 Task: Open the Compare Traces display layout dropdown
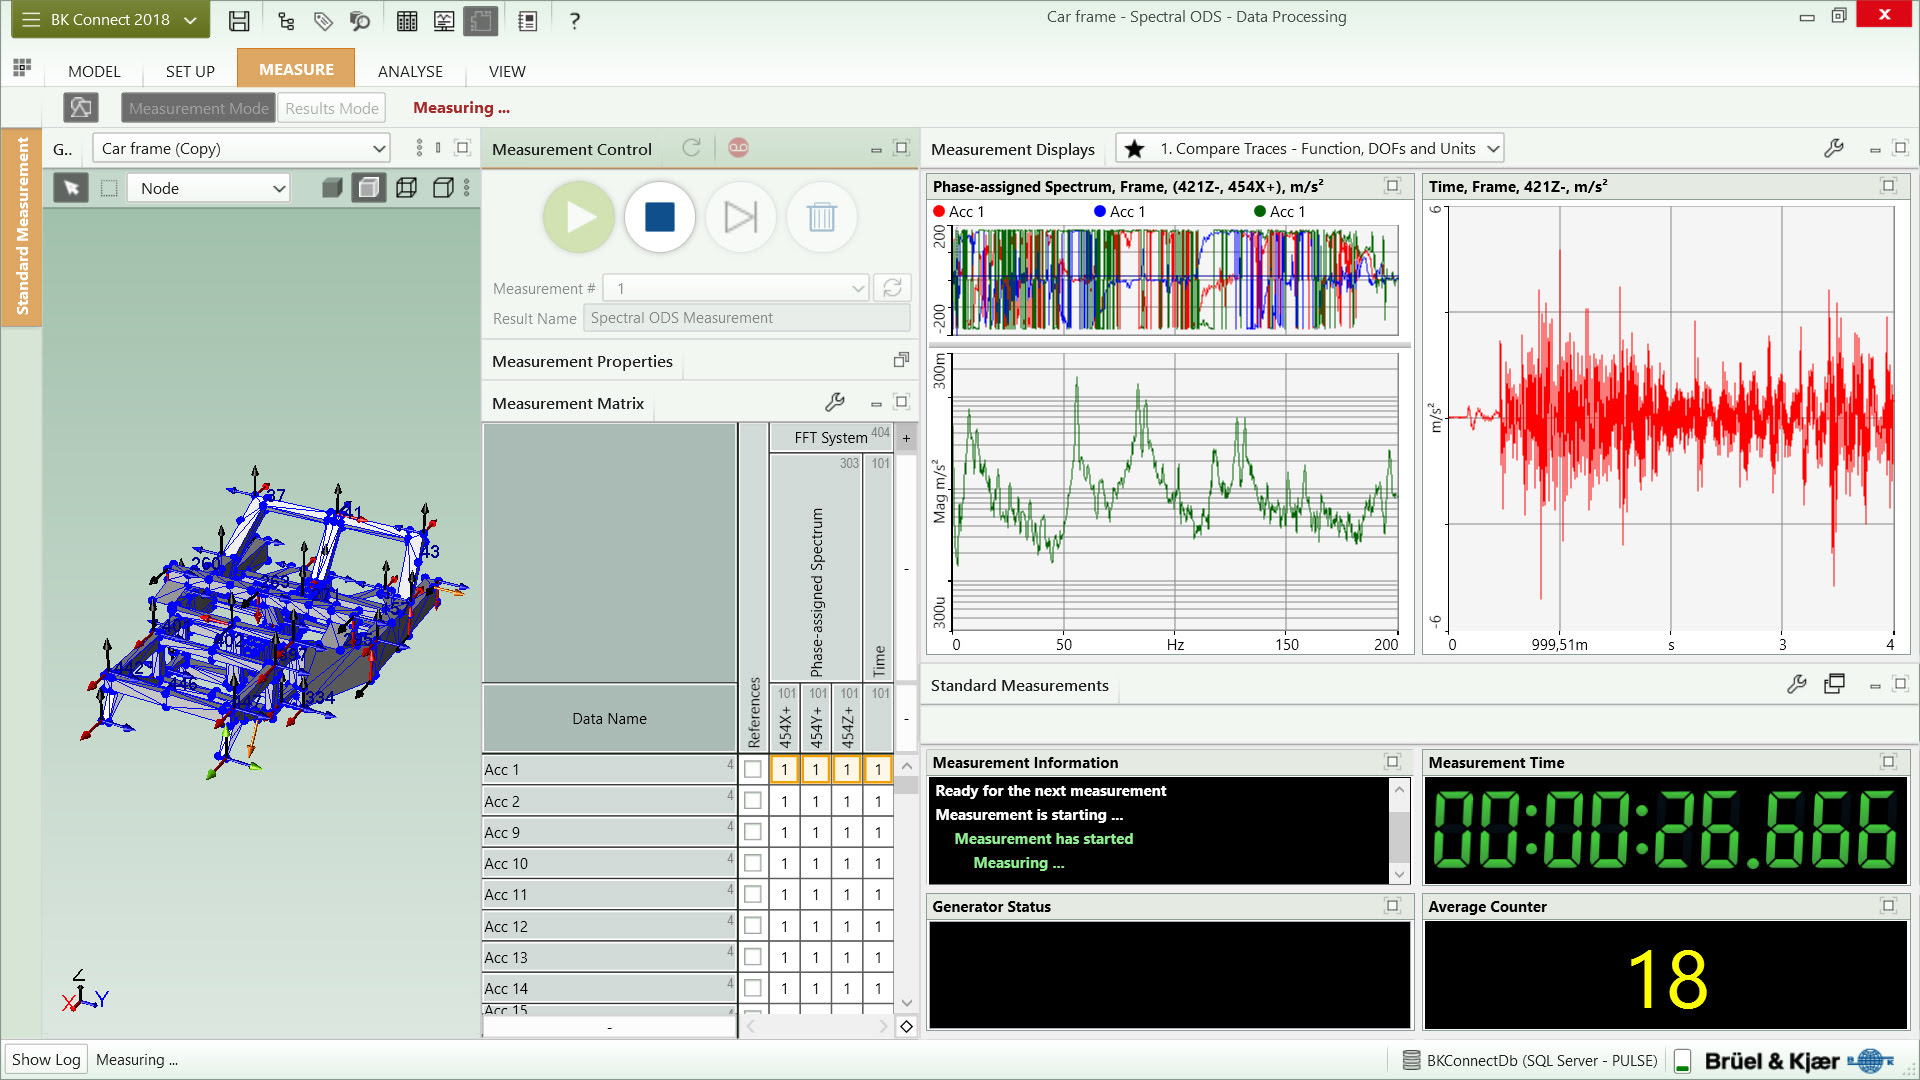(x=1492, y=149)
